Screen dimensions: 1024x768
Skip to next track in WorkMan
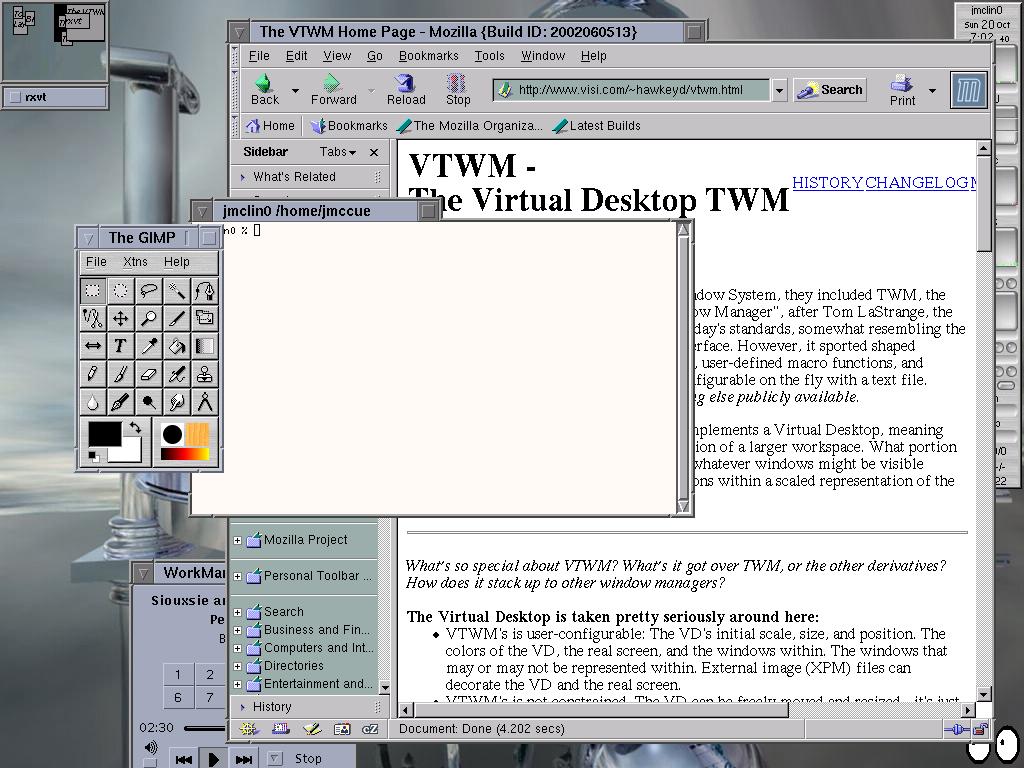pos(244,759)
